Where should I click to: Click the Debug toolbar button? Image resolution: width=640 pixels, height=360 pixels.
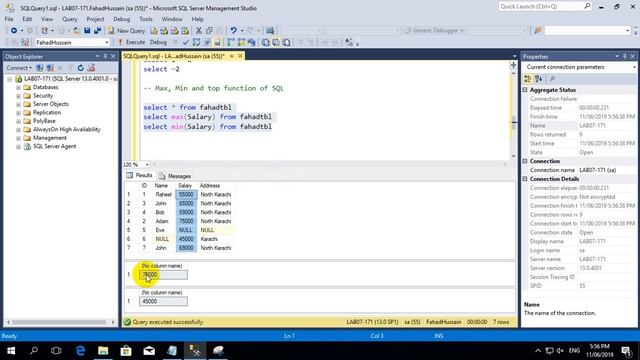point(158,42)
